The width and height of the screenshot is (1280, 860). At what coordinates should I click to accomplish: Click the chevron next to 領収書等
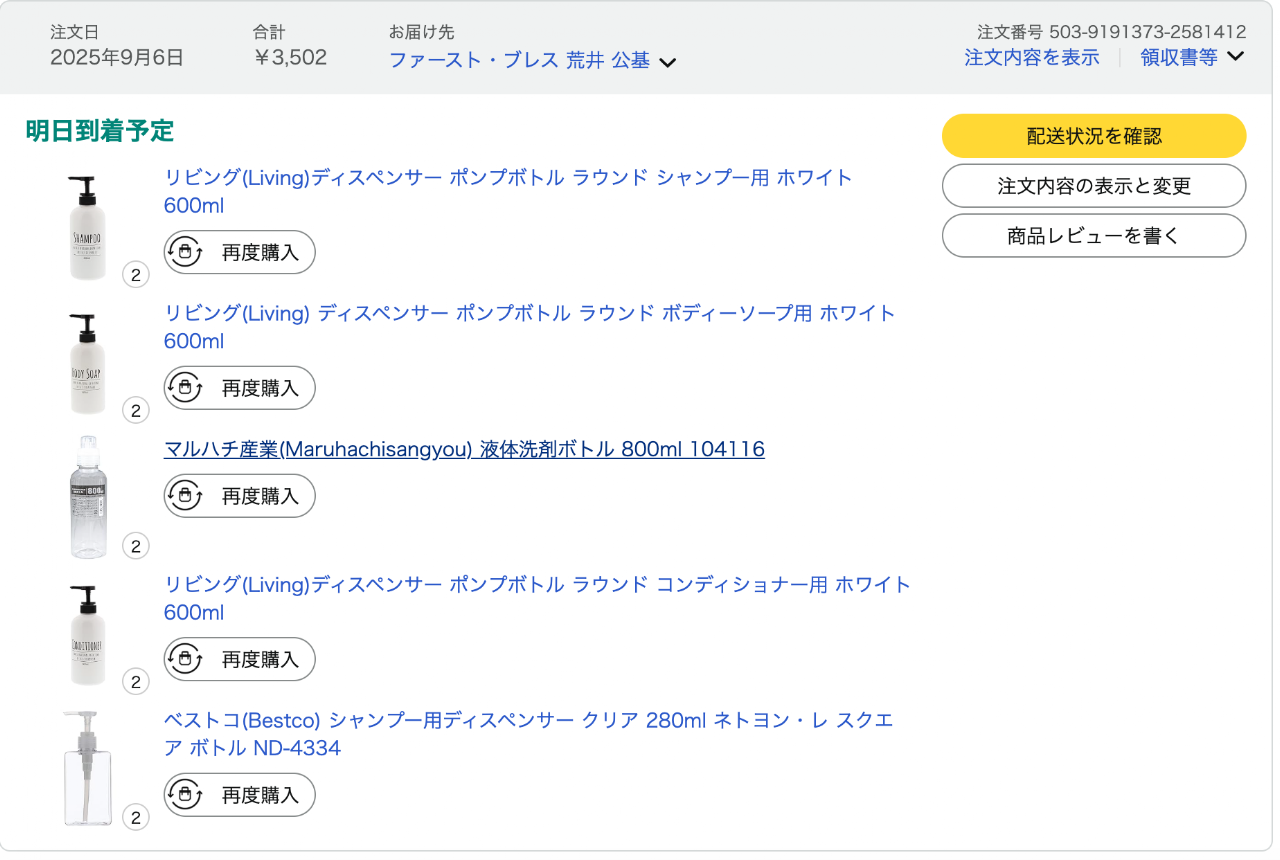tap(1235, 56)
